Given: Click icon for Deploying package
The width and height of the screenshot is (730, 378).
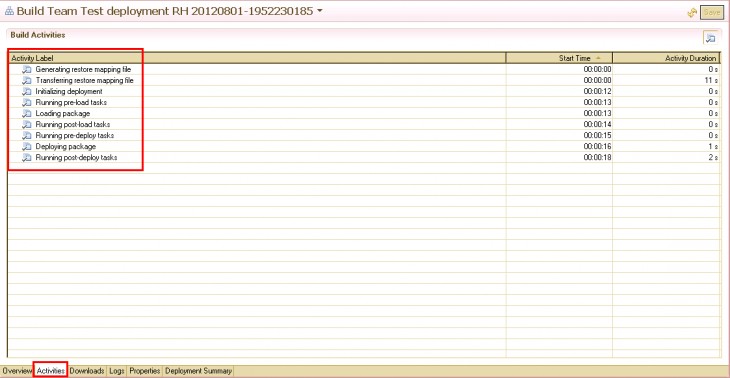Looking at the screenshot, I should click(27, 147).
